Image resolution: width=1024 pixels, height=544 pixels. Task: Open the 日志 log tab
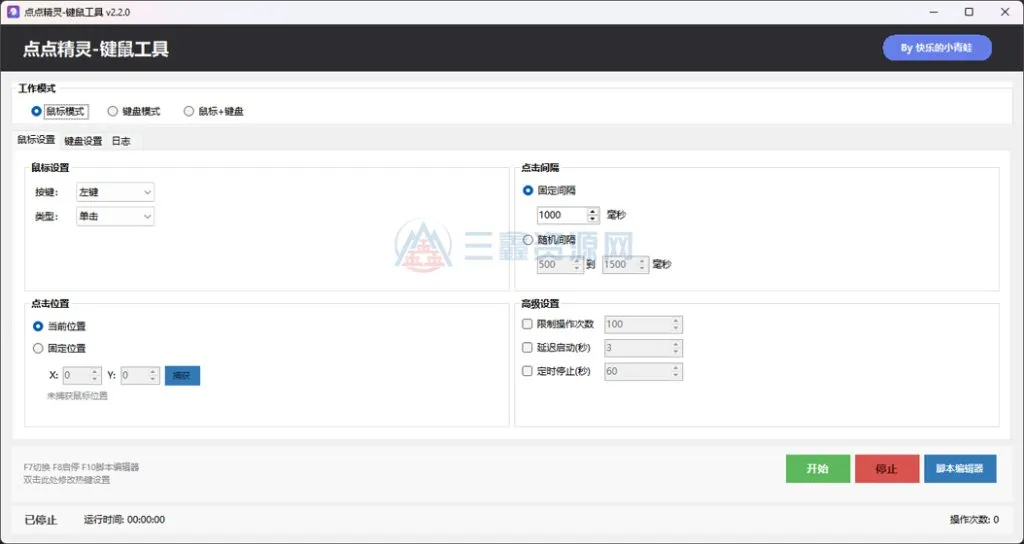[121, 141]
